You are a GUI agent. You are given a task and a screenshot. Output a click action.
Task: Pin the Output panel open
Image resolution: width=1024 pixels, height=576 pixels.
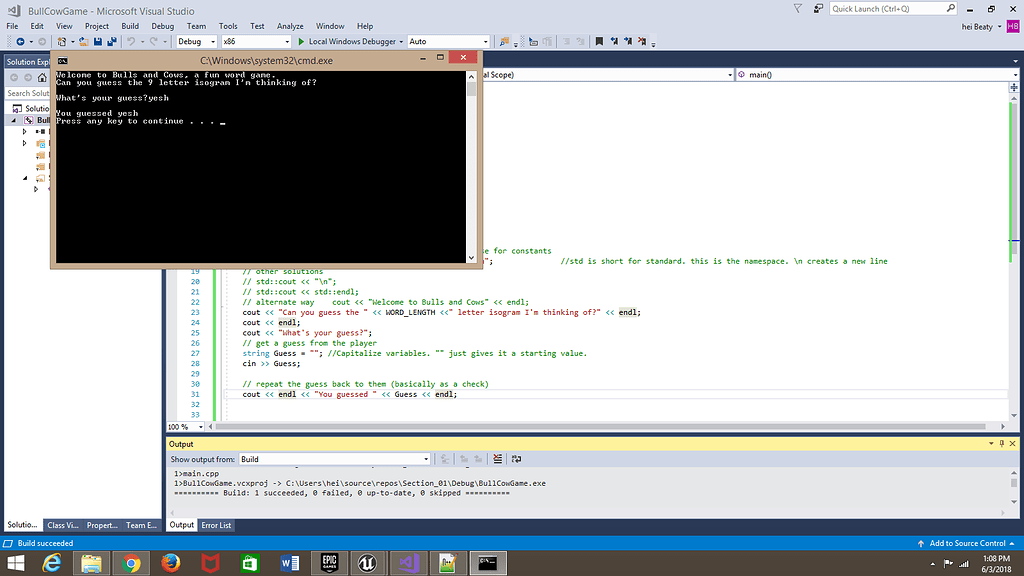pyautogui.click(x=1001, y=443)
